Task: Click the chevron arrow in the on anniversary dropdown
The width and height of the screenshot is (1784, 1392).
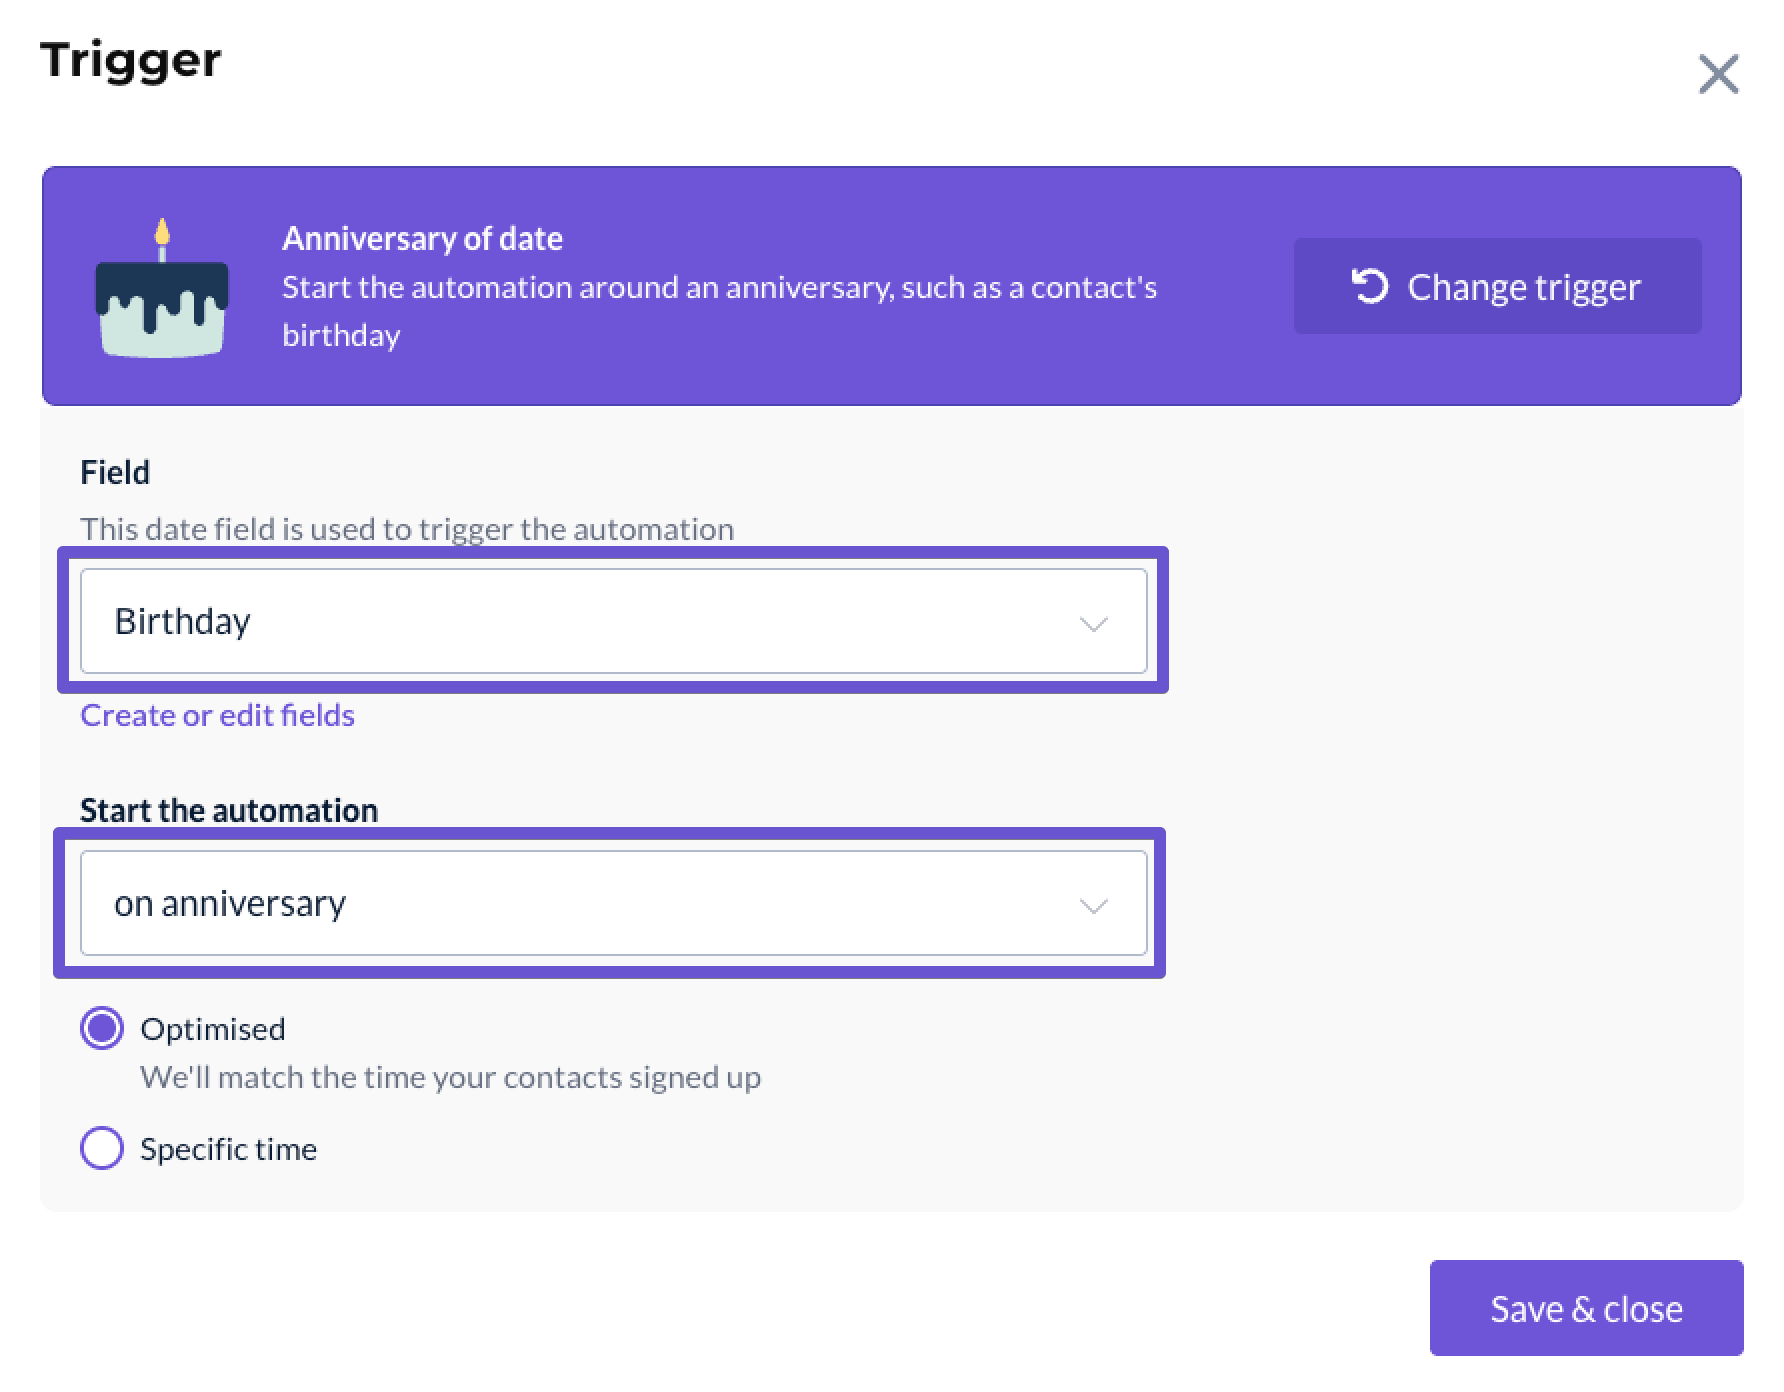Action: coord(1093,906)
